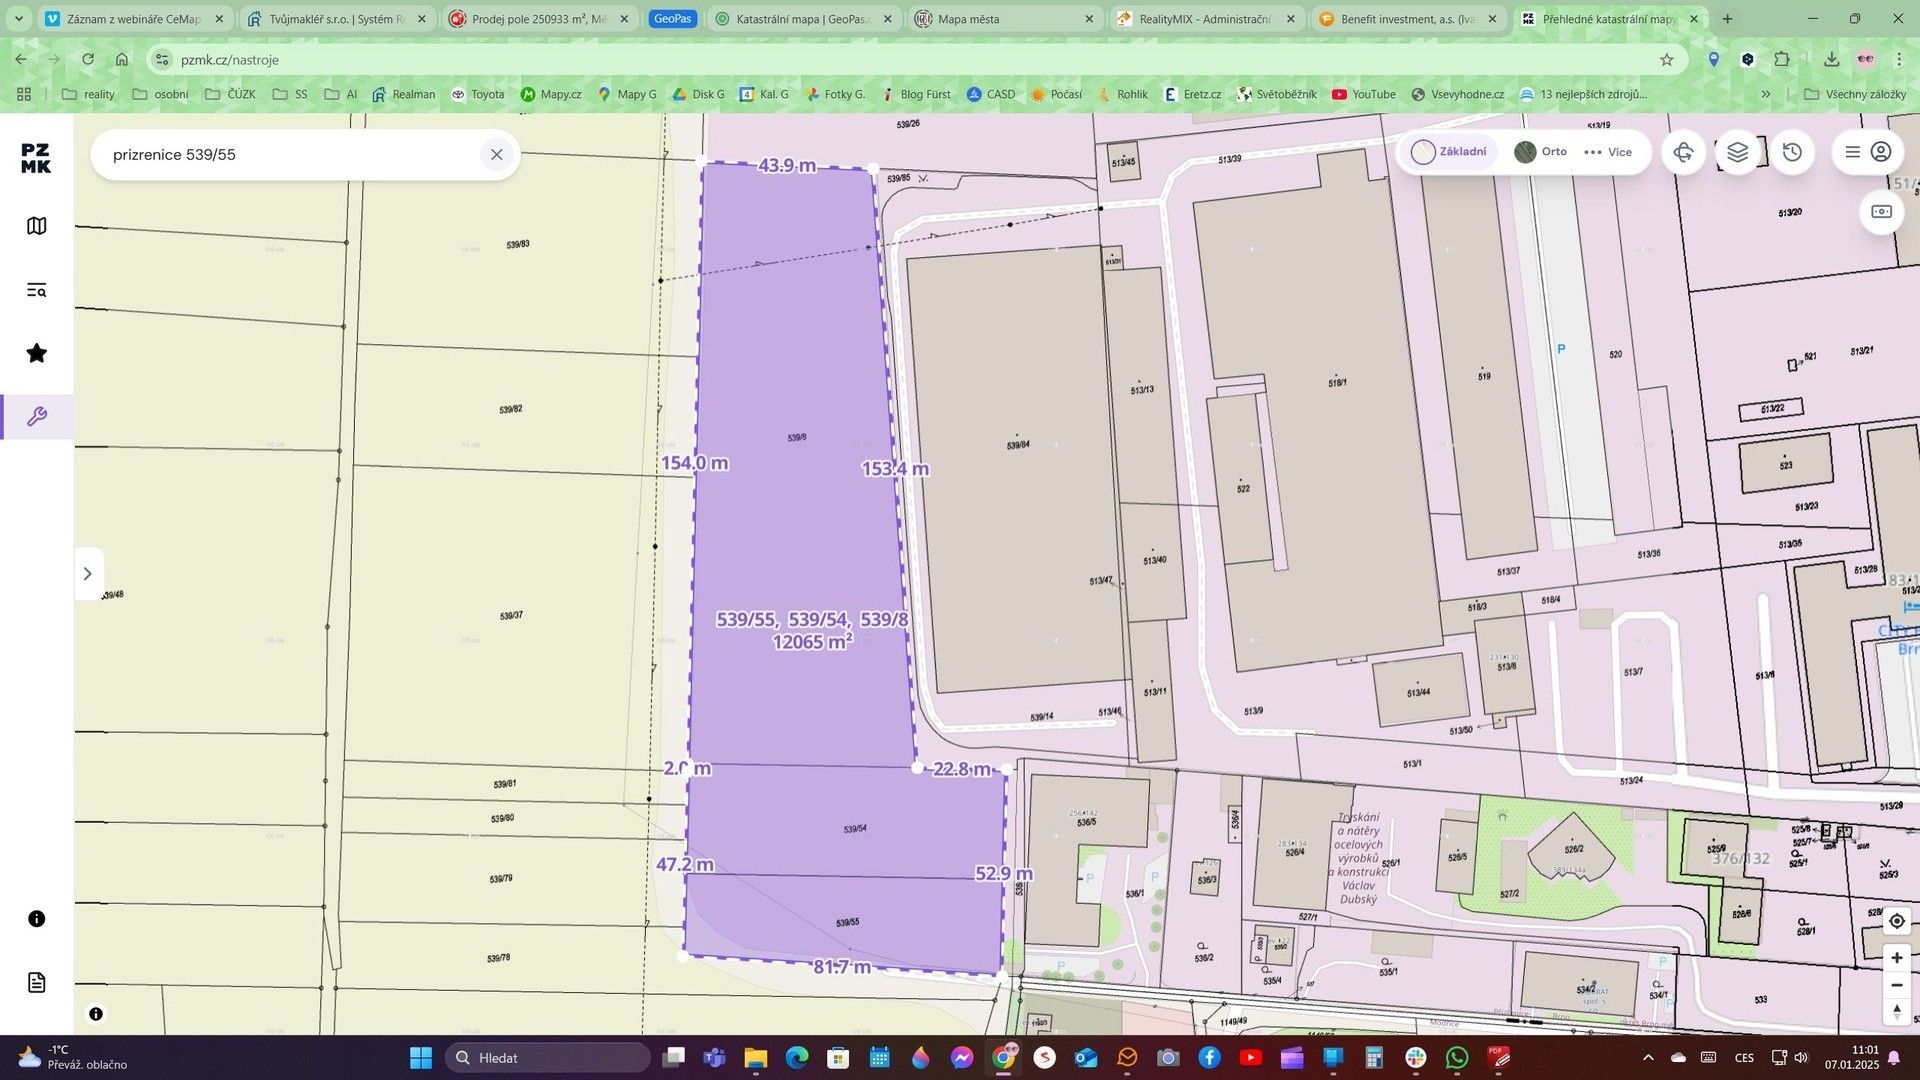Viewport: 1920px width, 1080px height.
Task: Switch to the Základní base map
Action: pos(1449,152)
